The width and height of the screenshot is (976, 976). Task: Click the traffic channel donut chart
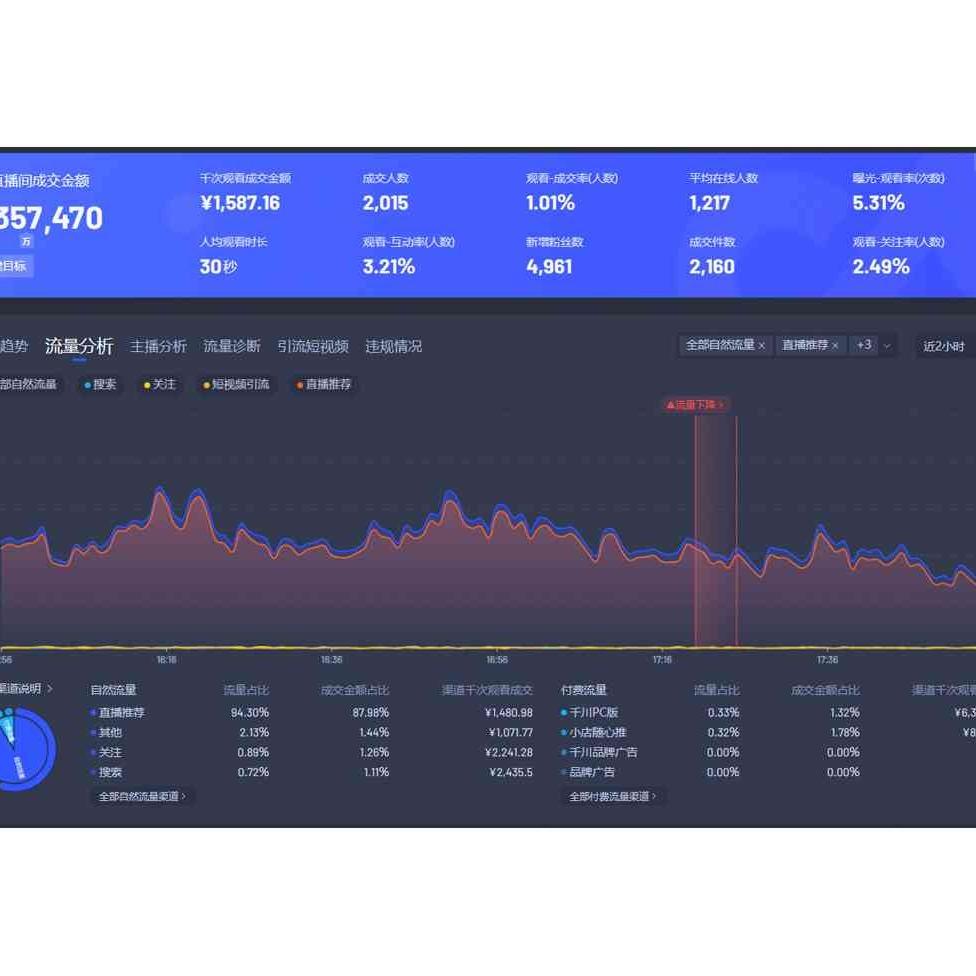point(22,749)
